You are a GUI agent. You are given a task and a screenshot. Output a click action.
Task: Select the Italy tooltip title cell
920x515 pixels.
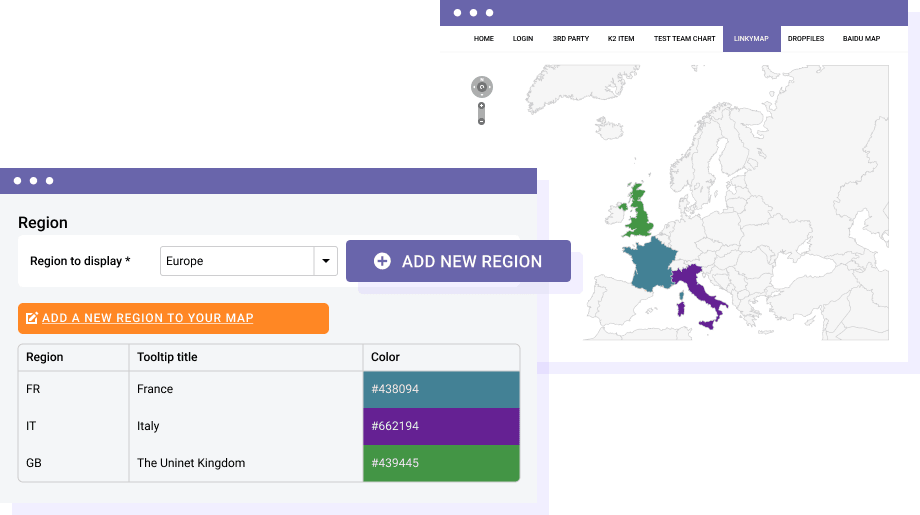click(245, 426)
